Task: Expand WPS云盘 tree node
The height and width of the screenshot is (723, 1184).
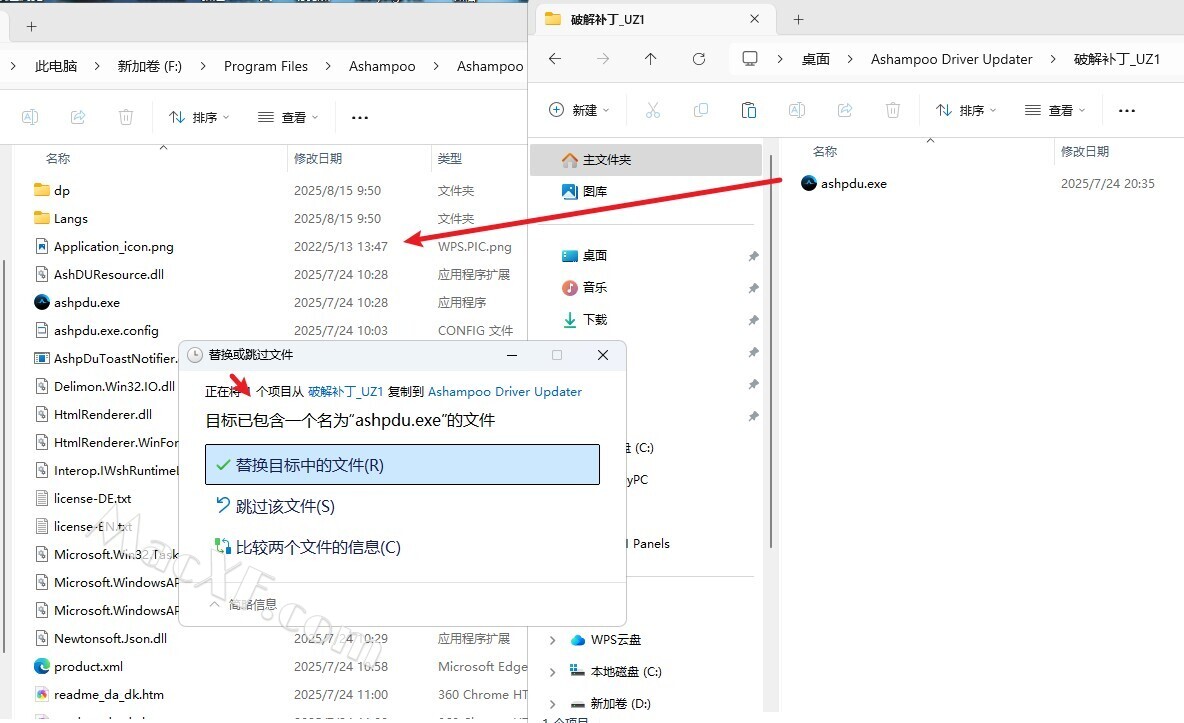Action: click(x=552, y=640)
